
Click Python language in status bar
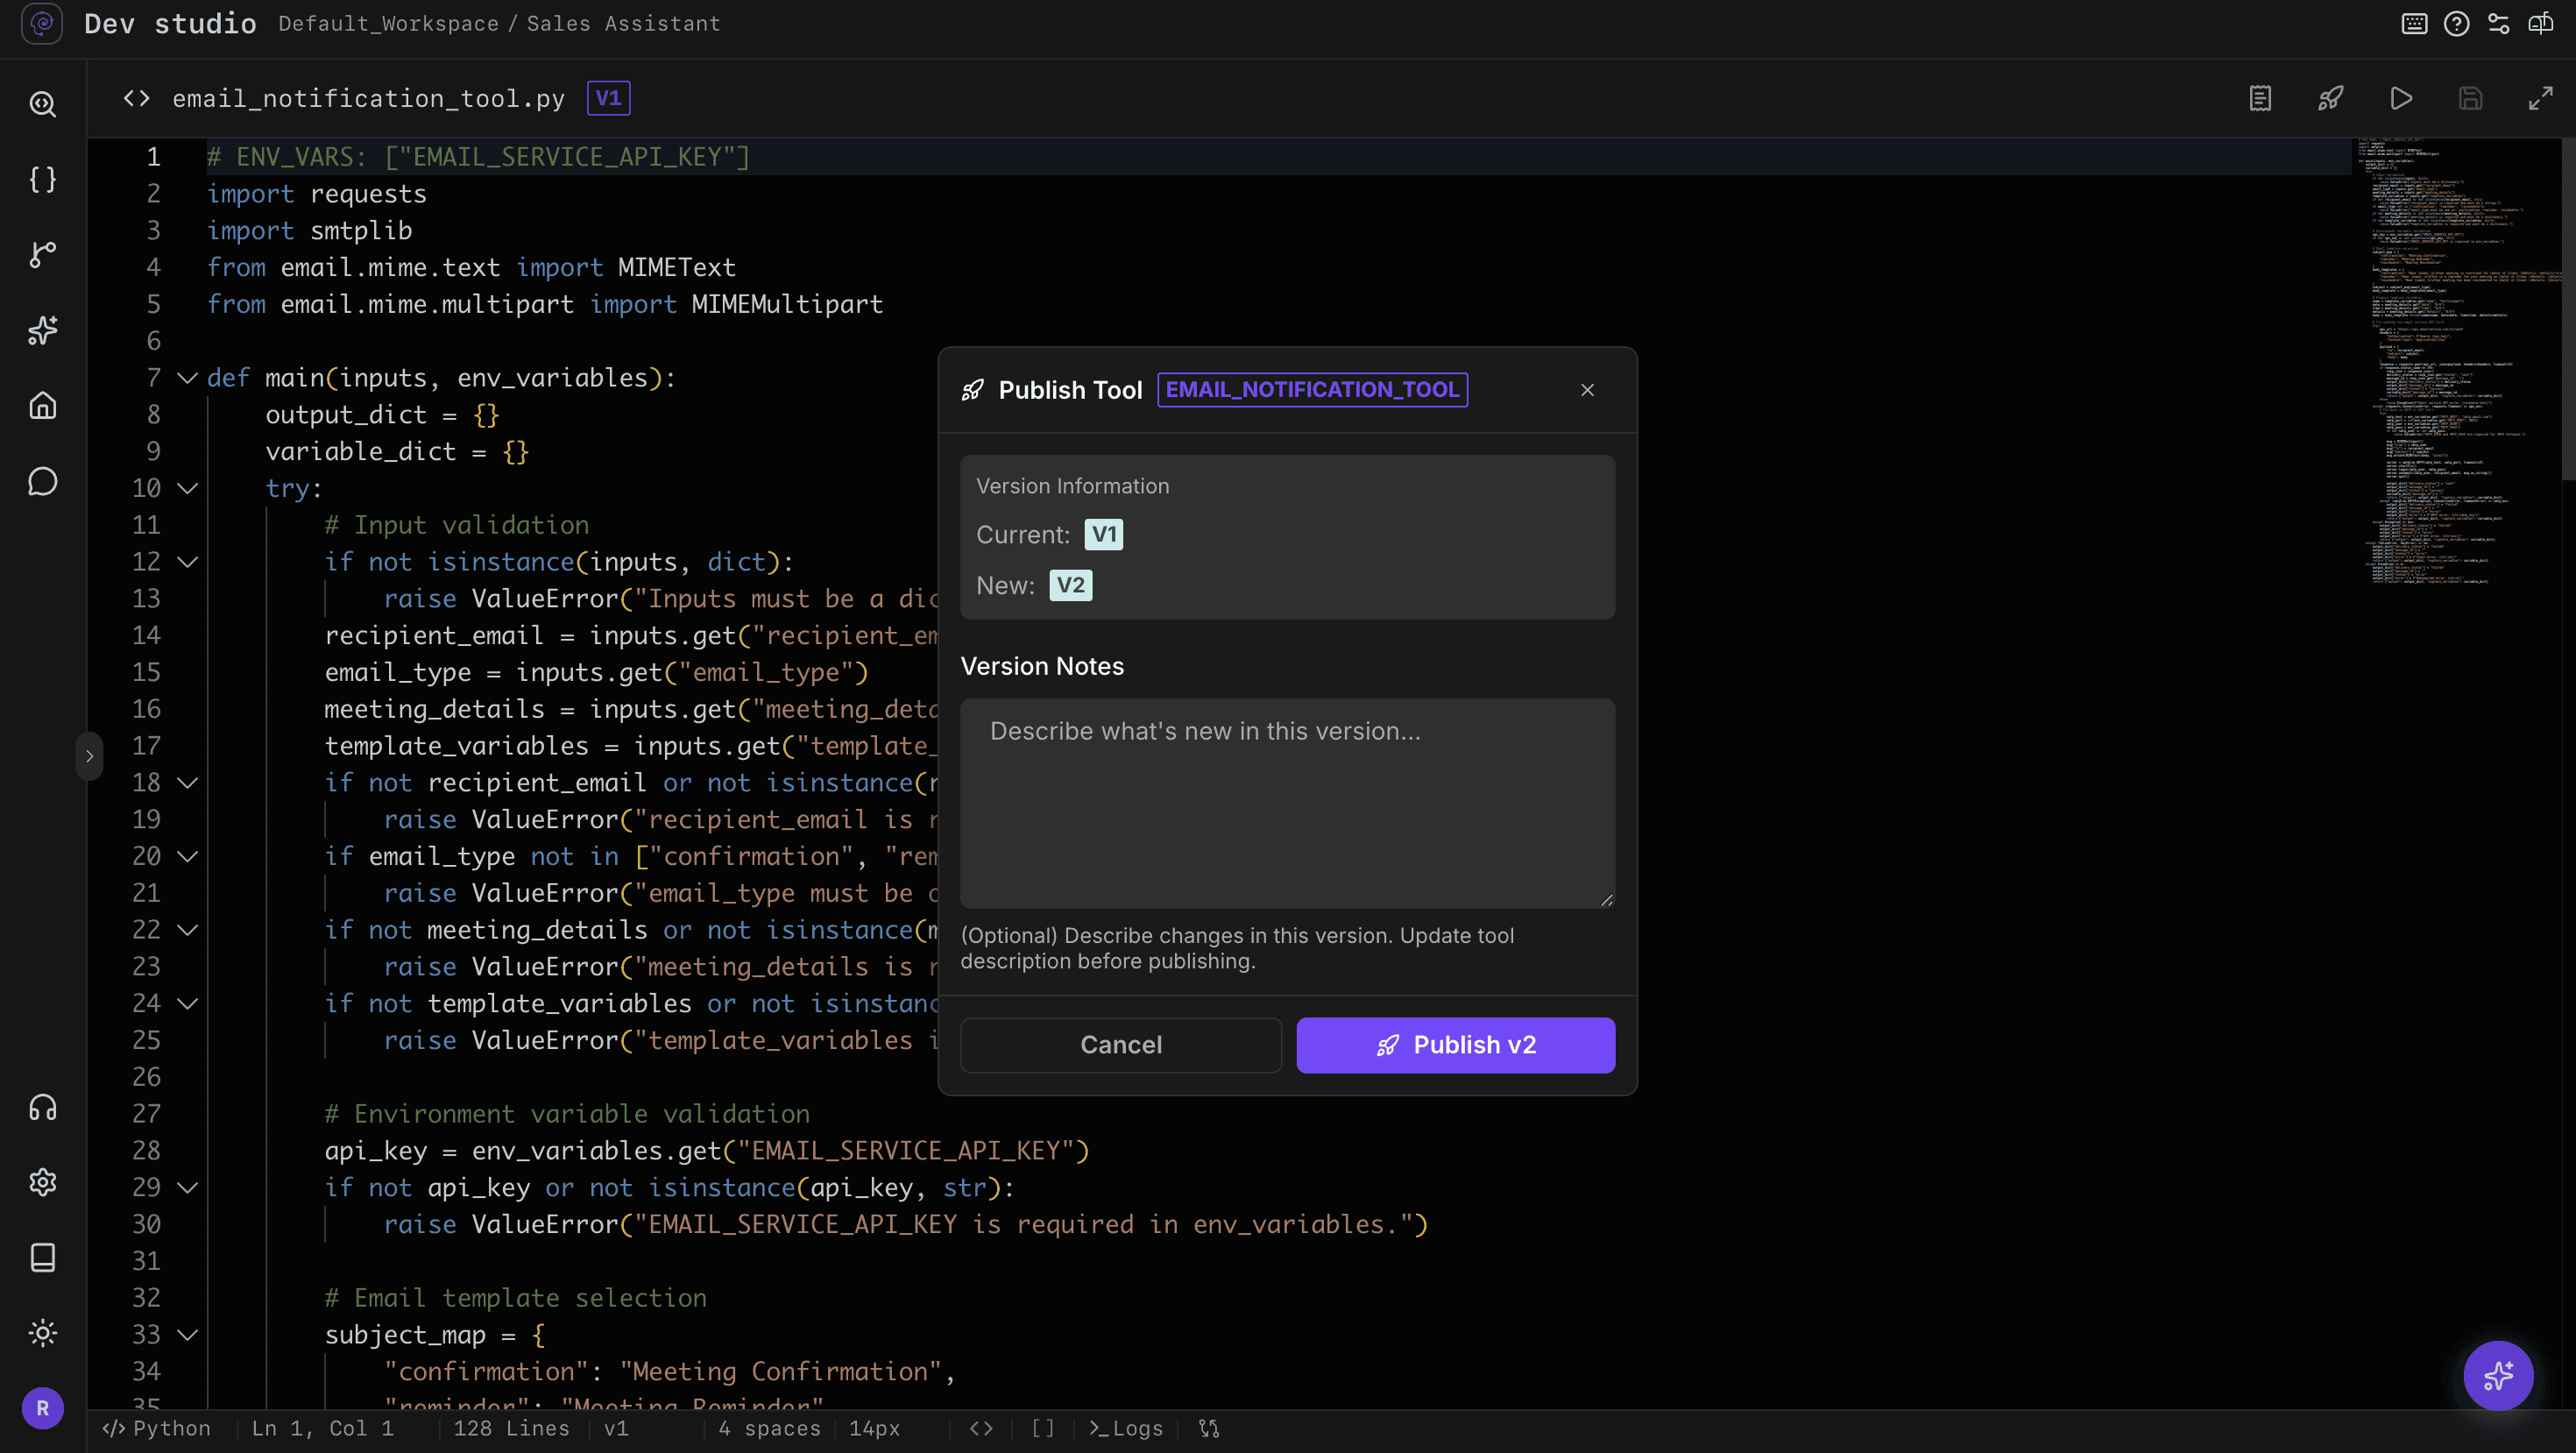[x=157, y=1428]
